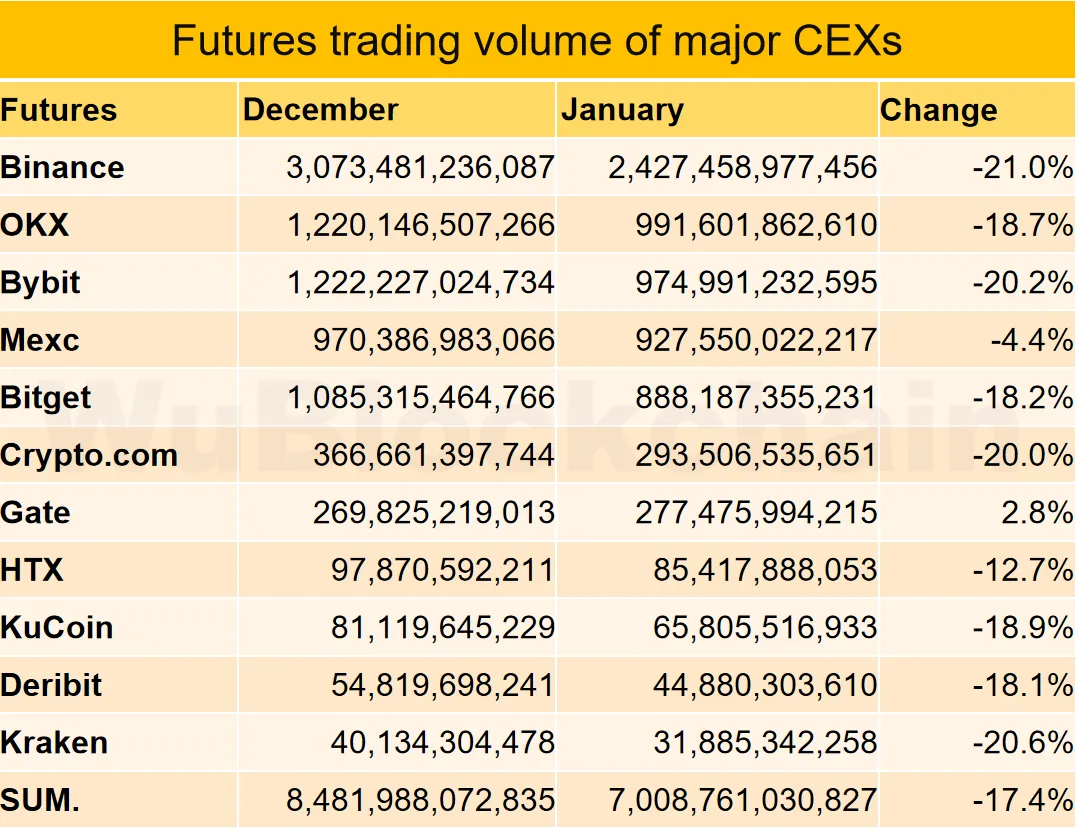1078x829 pixels.
Task: Click the Mexc change percentage
Action: click(1031, 340)
